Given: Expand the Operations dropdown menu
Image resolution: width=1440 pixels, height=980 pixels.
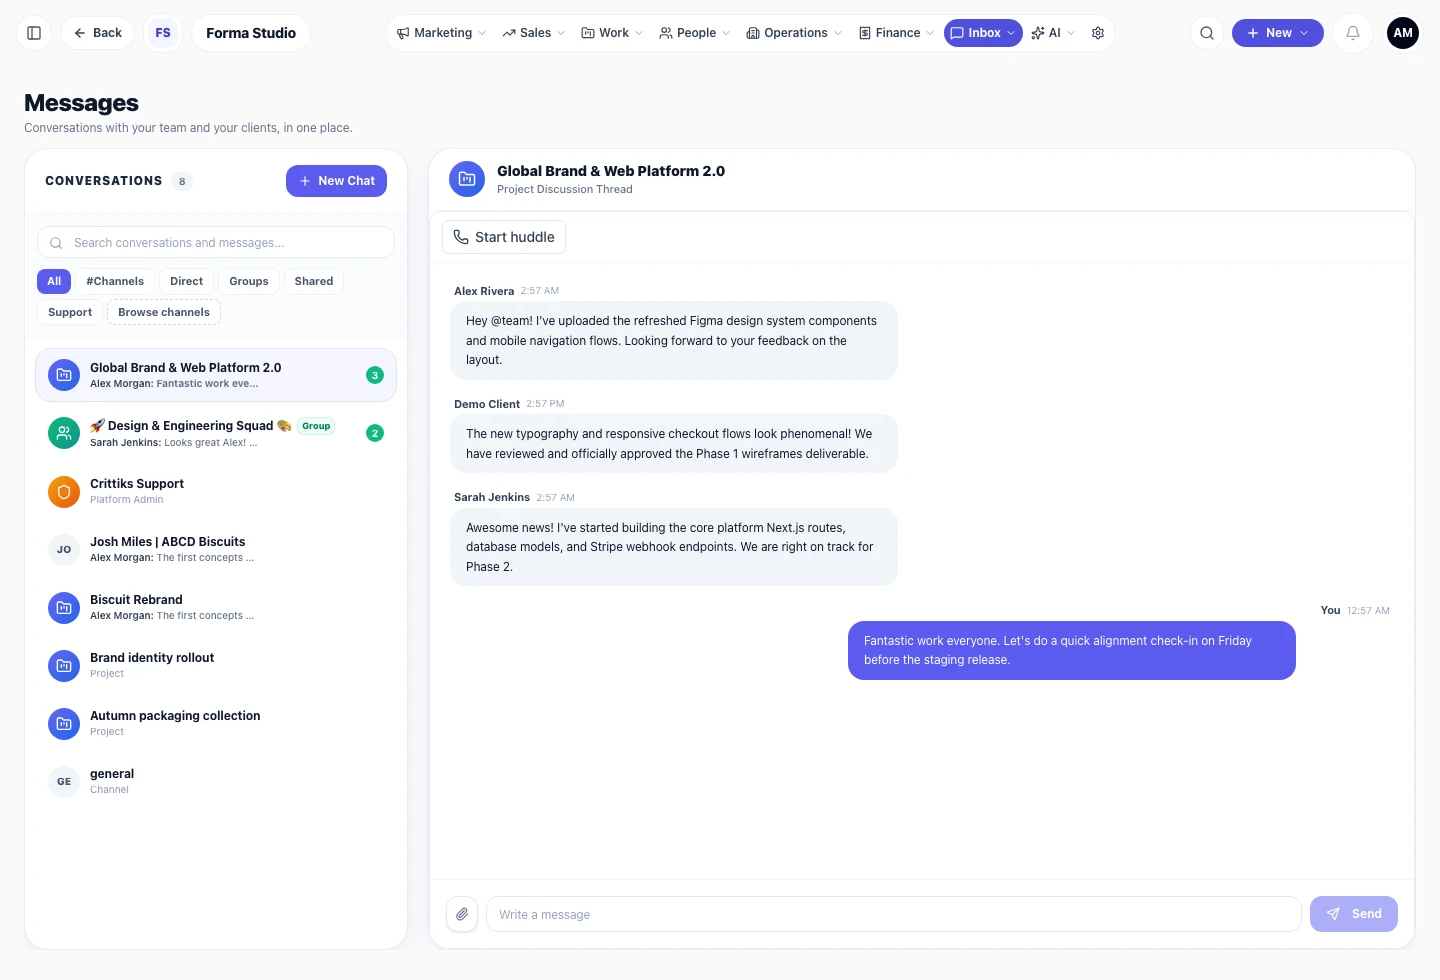Looking at the screenshot, I should point(794,33).
